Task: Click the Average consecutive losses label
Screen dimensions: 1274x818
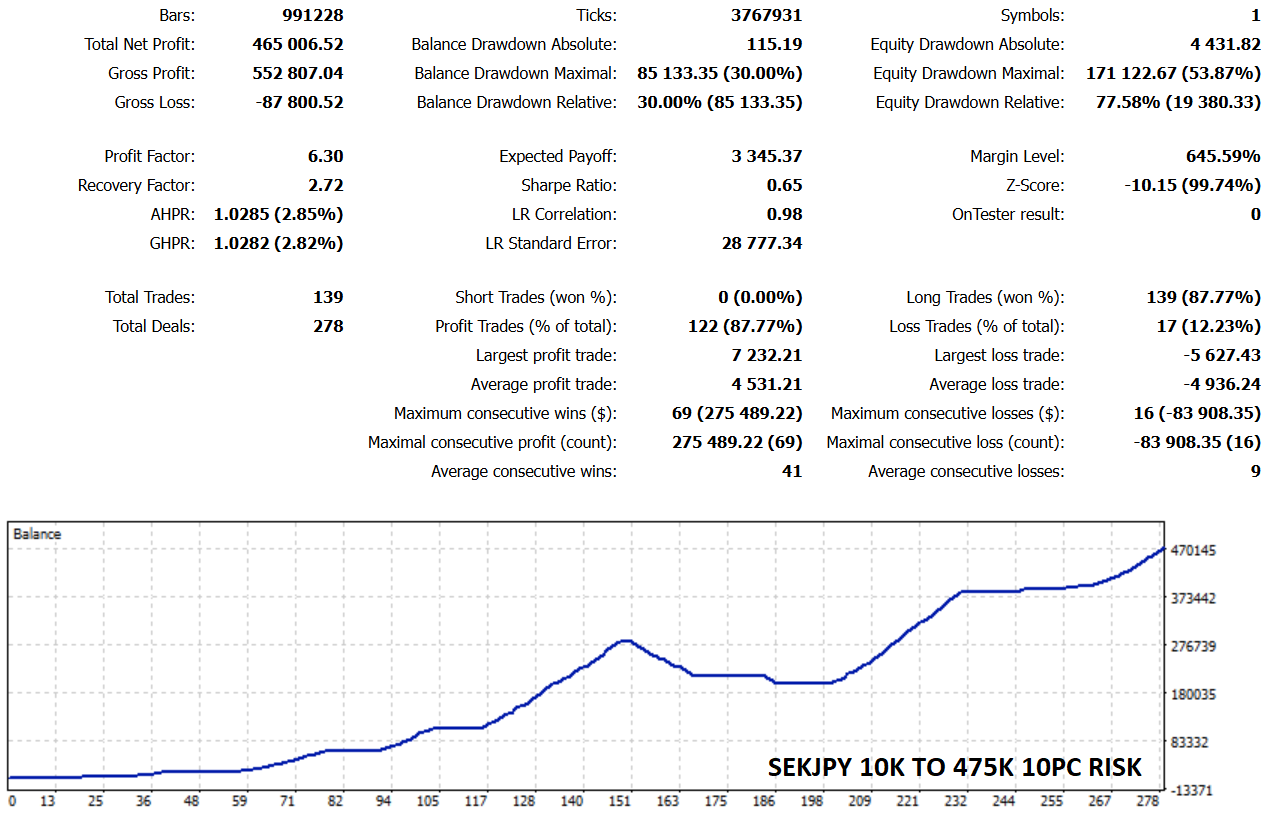Action: pos(966,472)
